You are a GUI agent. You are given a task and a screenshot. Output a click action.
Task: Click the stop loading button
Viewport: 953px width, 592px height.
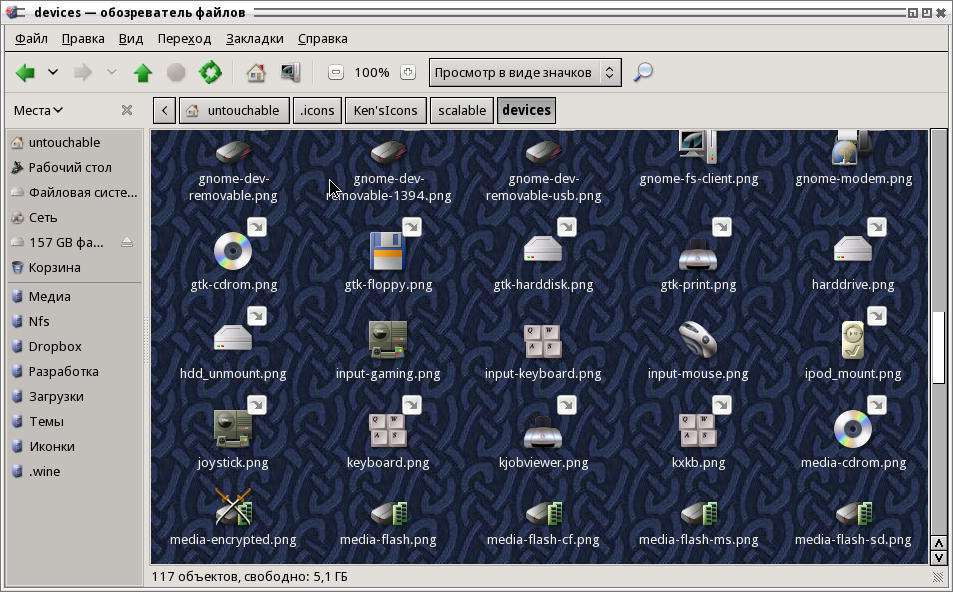176,73
